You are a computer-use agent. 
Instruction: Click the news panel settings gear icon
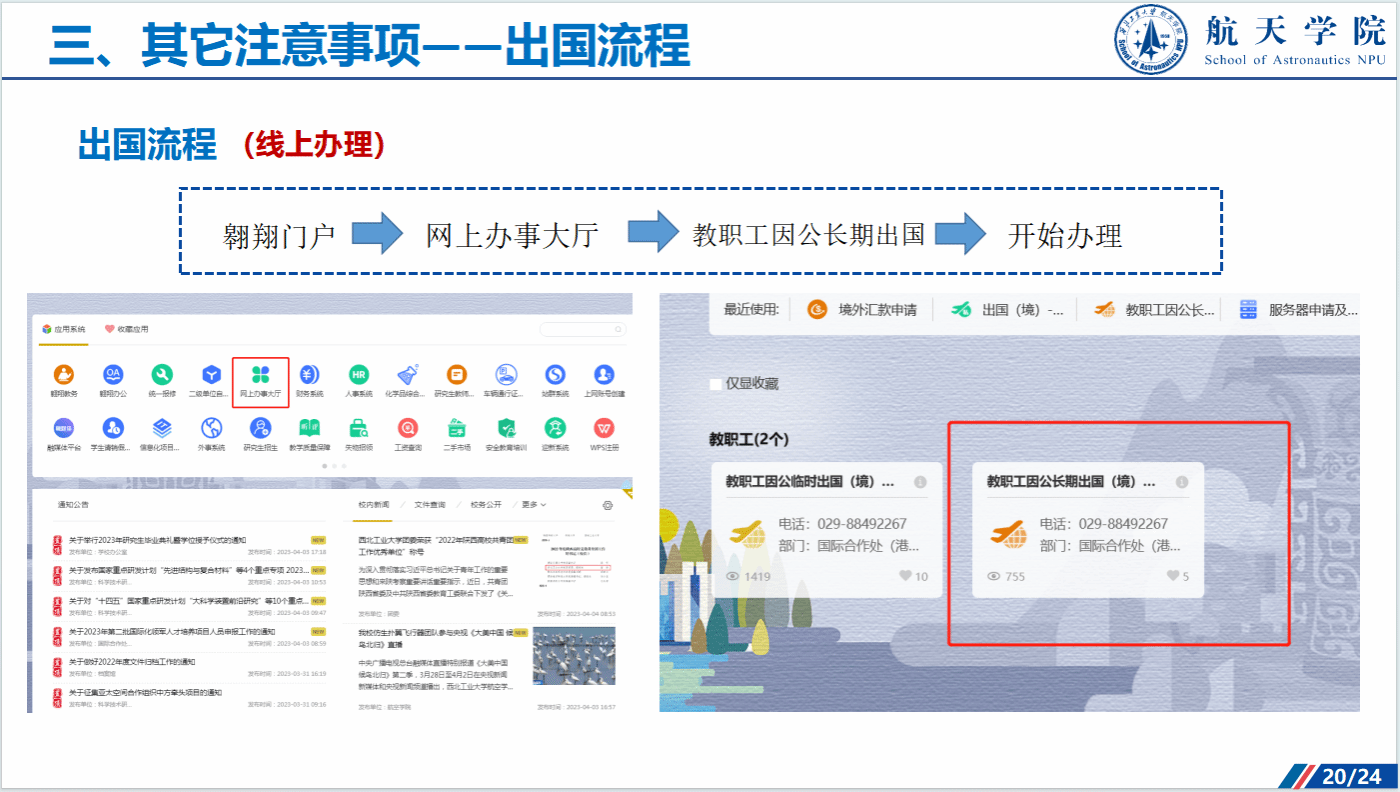(x=608, y=506)
